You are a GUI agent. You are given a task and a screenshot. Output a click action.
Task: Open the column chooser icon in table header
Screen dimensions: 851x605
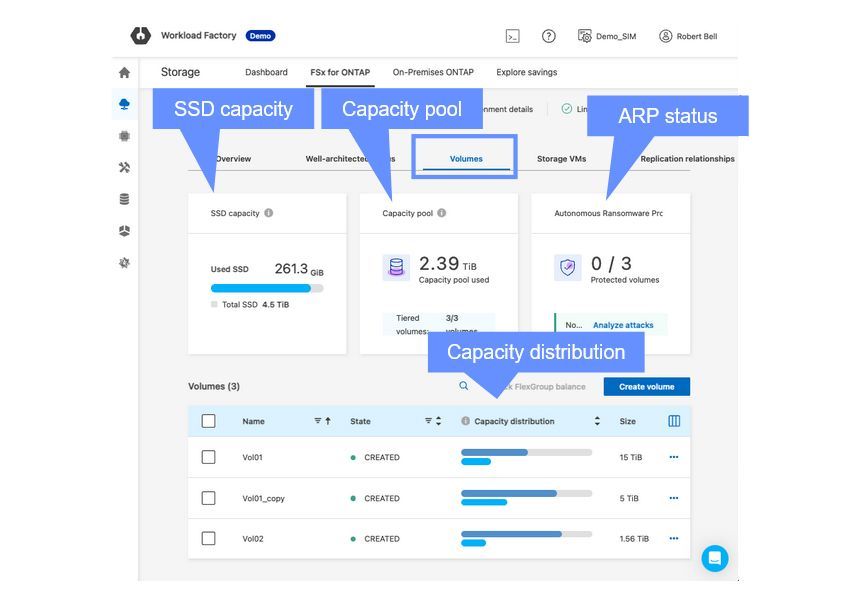(x=674, y=421)
